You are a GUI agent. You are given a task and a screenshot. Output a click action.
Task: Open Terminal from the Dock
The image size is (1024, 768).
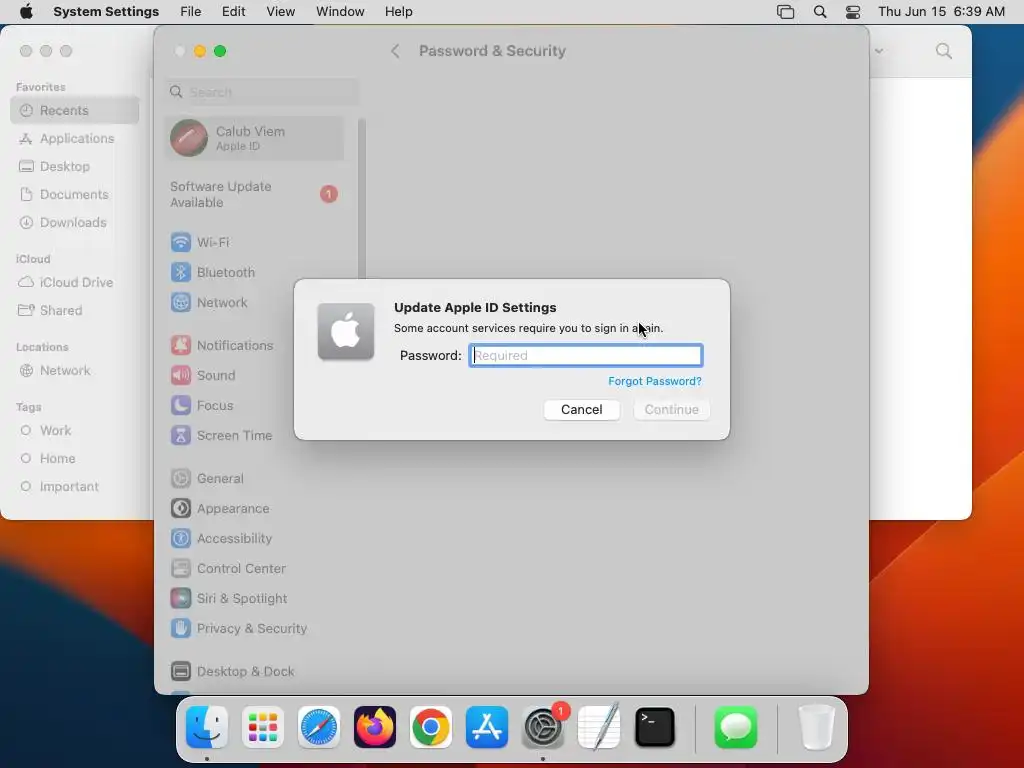tap(654, 727)
